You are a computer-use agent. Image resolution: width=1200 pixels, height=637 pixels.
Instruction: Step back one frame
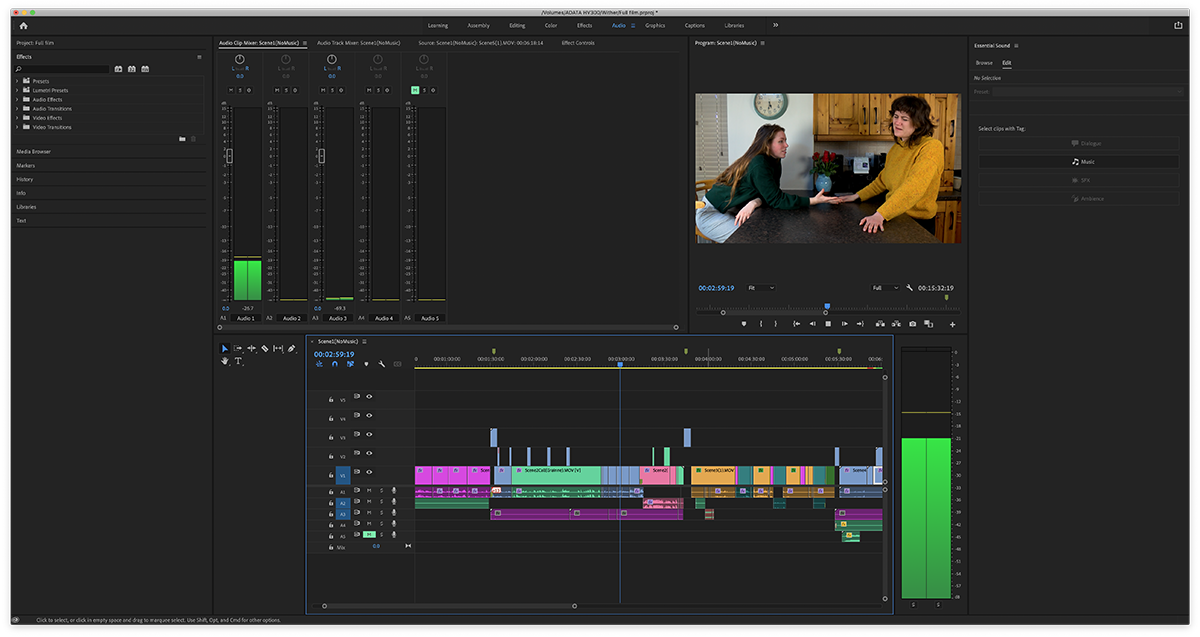tap(813, 324)
